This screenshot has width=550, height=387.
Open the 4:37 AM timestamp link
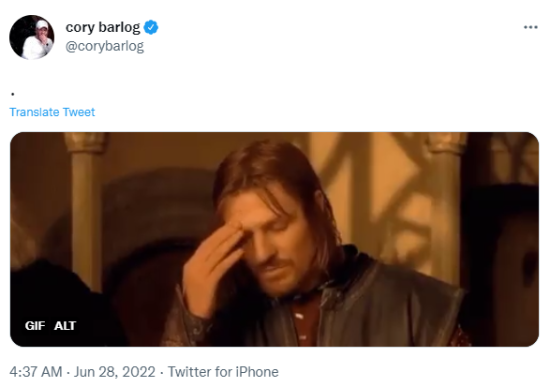36,372
